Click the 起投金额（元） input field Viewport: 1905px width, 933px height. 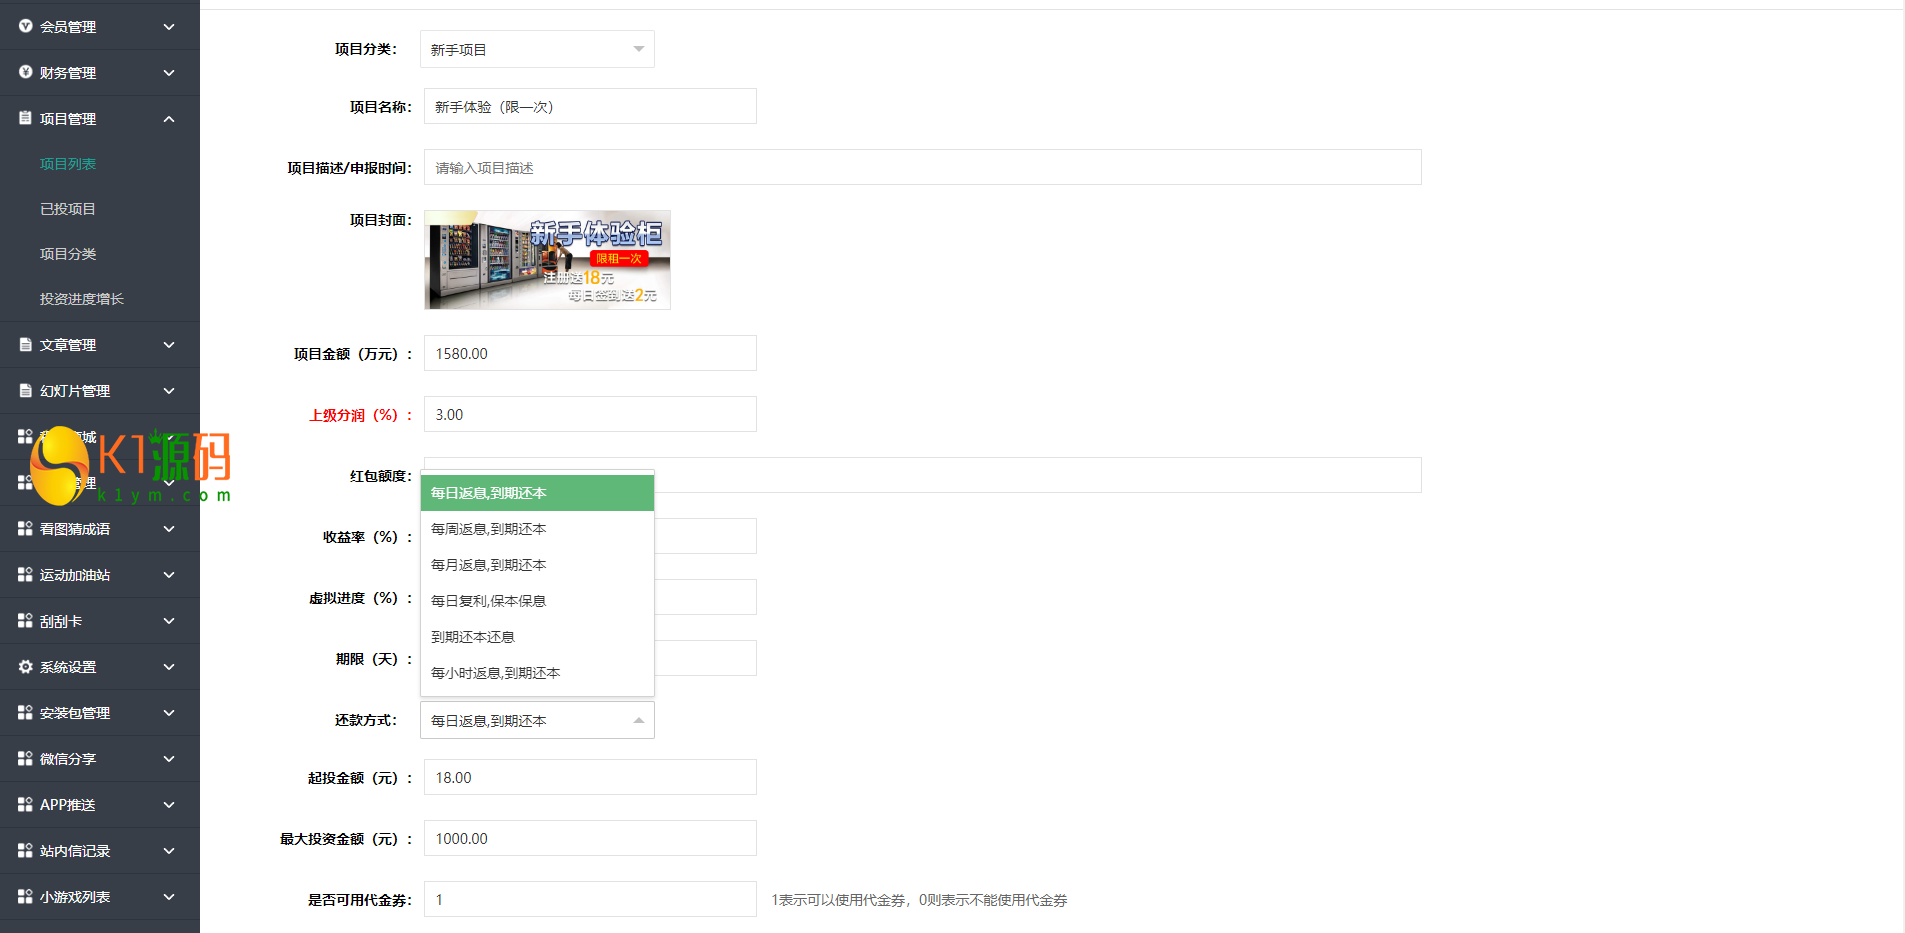(x=590, y=777)
